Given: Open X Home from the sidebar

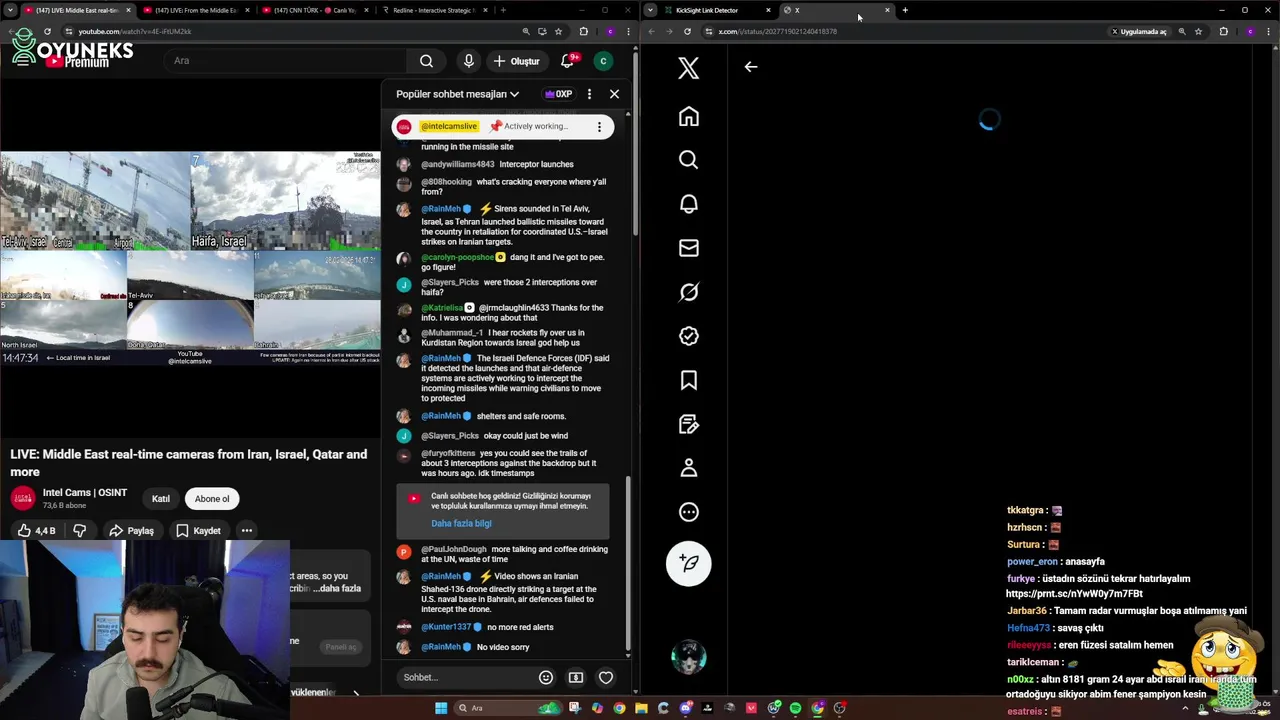Looking at the screenshot, I should tap(688, 116).
